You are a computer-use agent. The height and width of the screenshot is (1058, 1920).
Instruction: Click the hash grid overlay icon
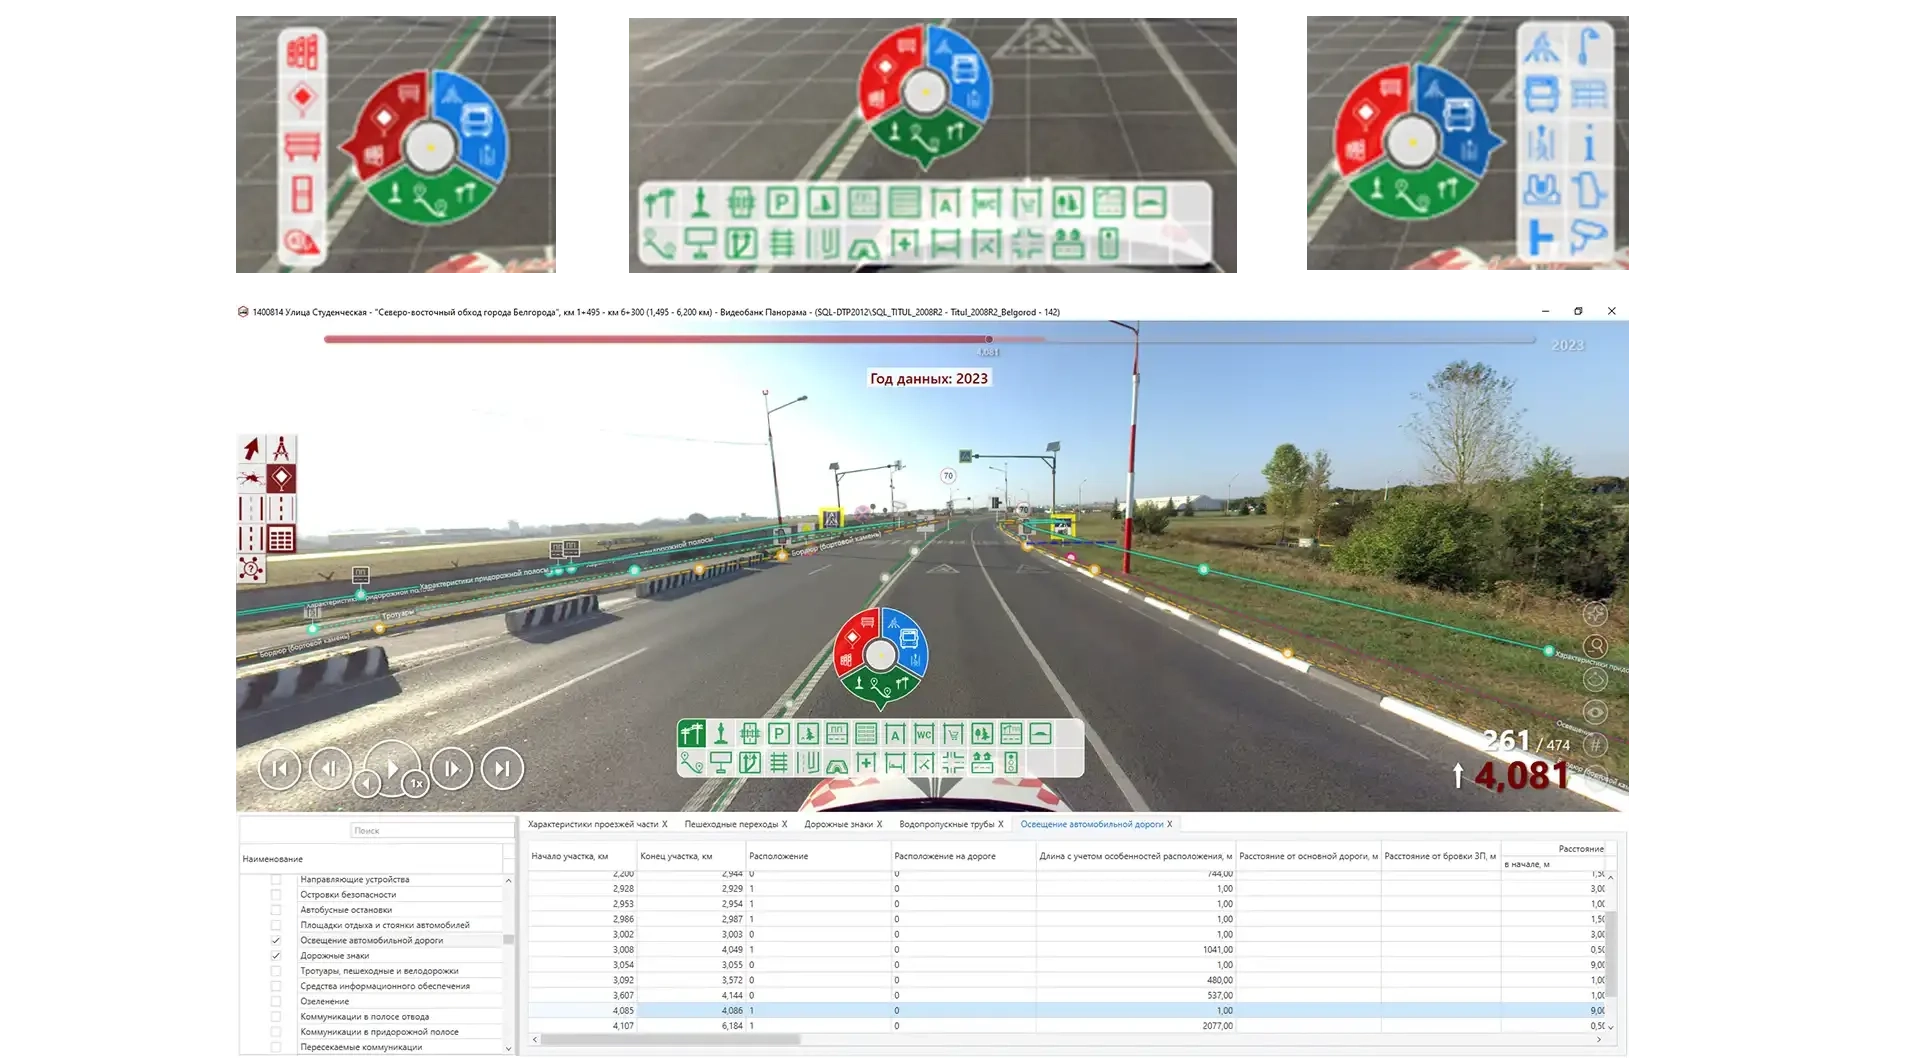[x=1595, y=744]
